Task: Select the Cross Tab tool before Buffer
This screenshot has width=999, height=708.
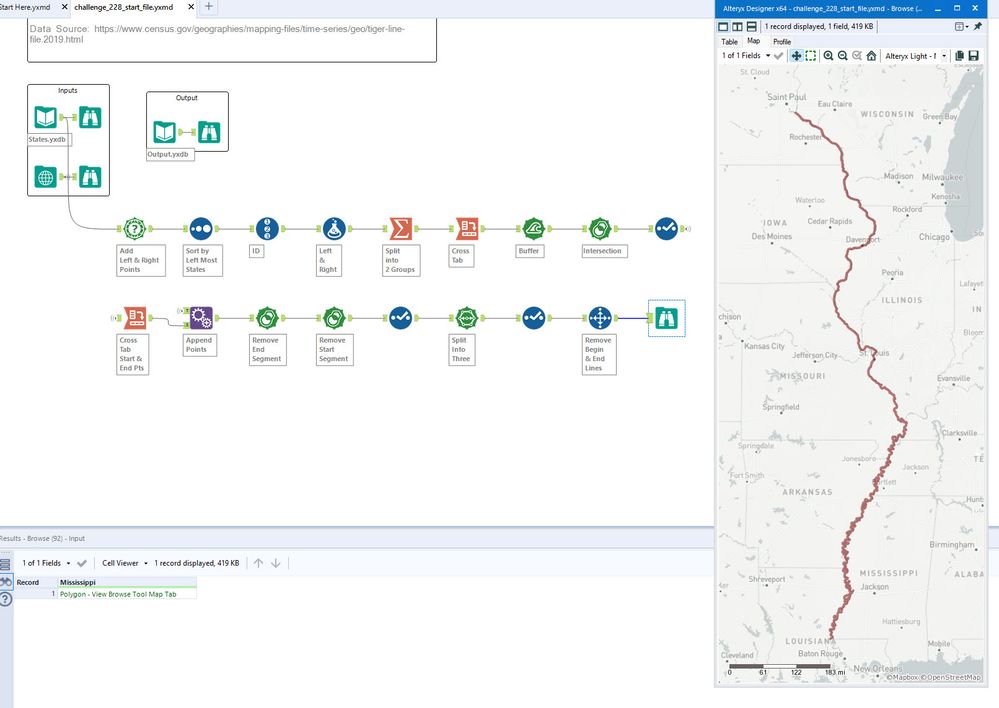Action: (x=467, y=228)
